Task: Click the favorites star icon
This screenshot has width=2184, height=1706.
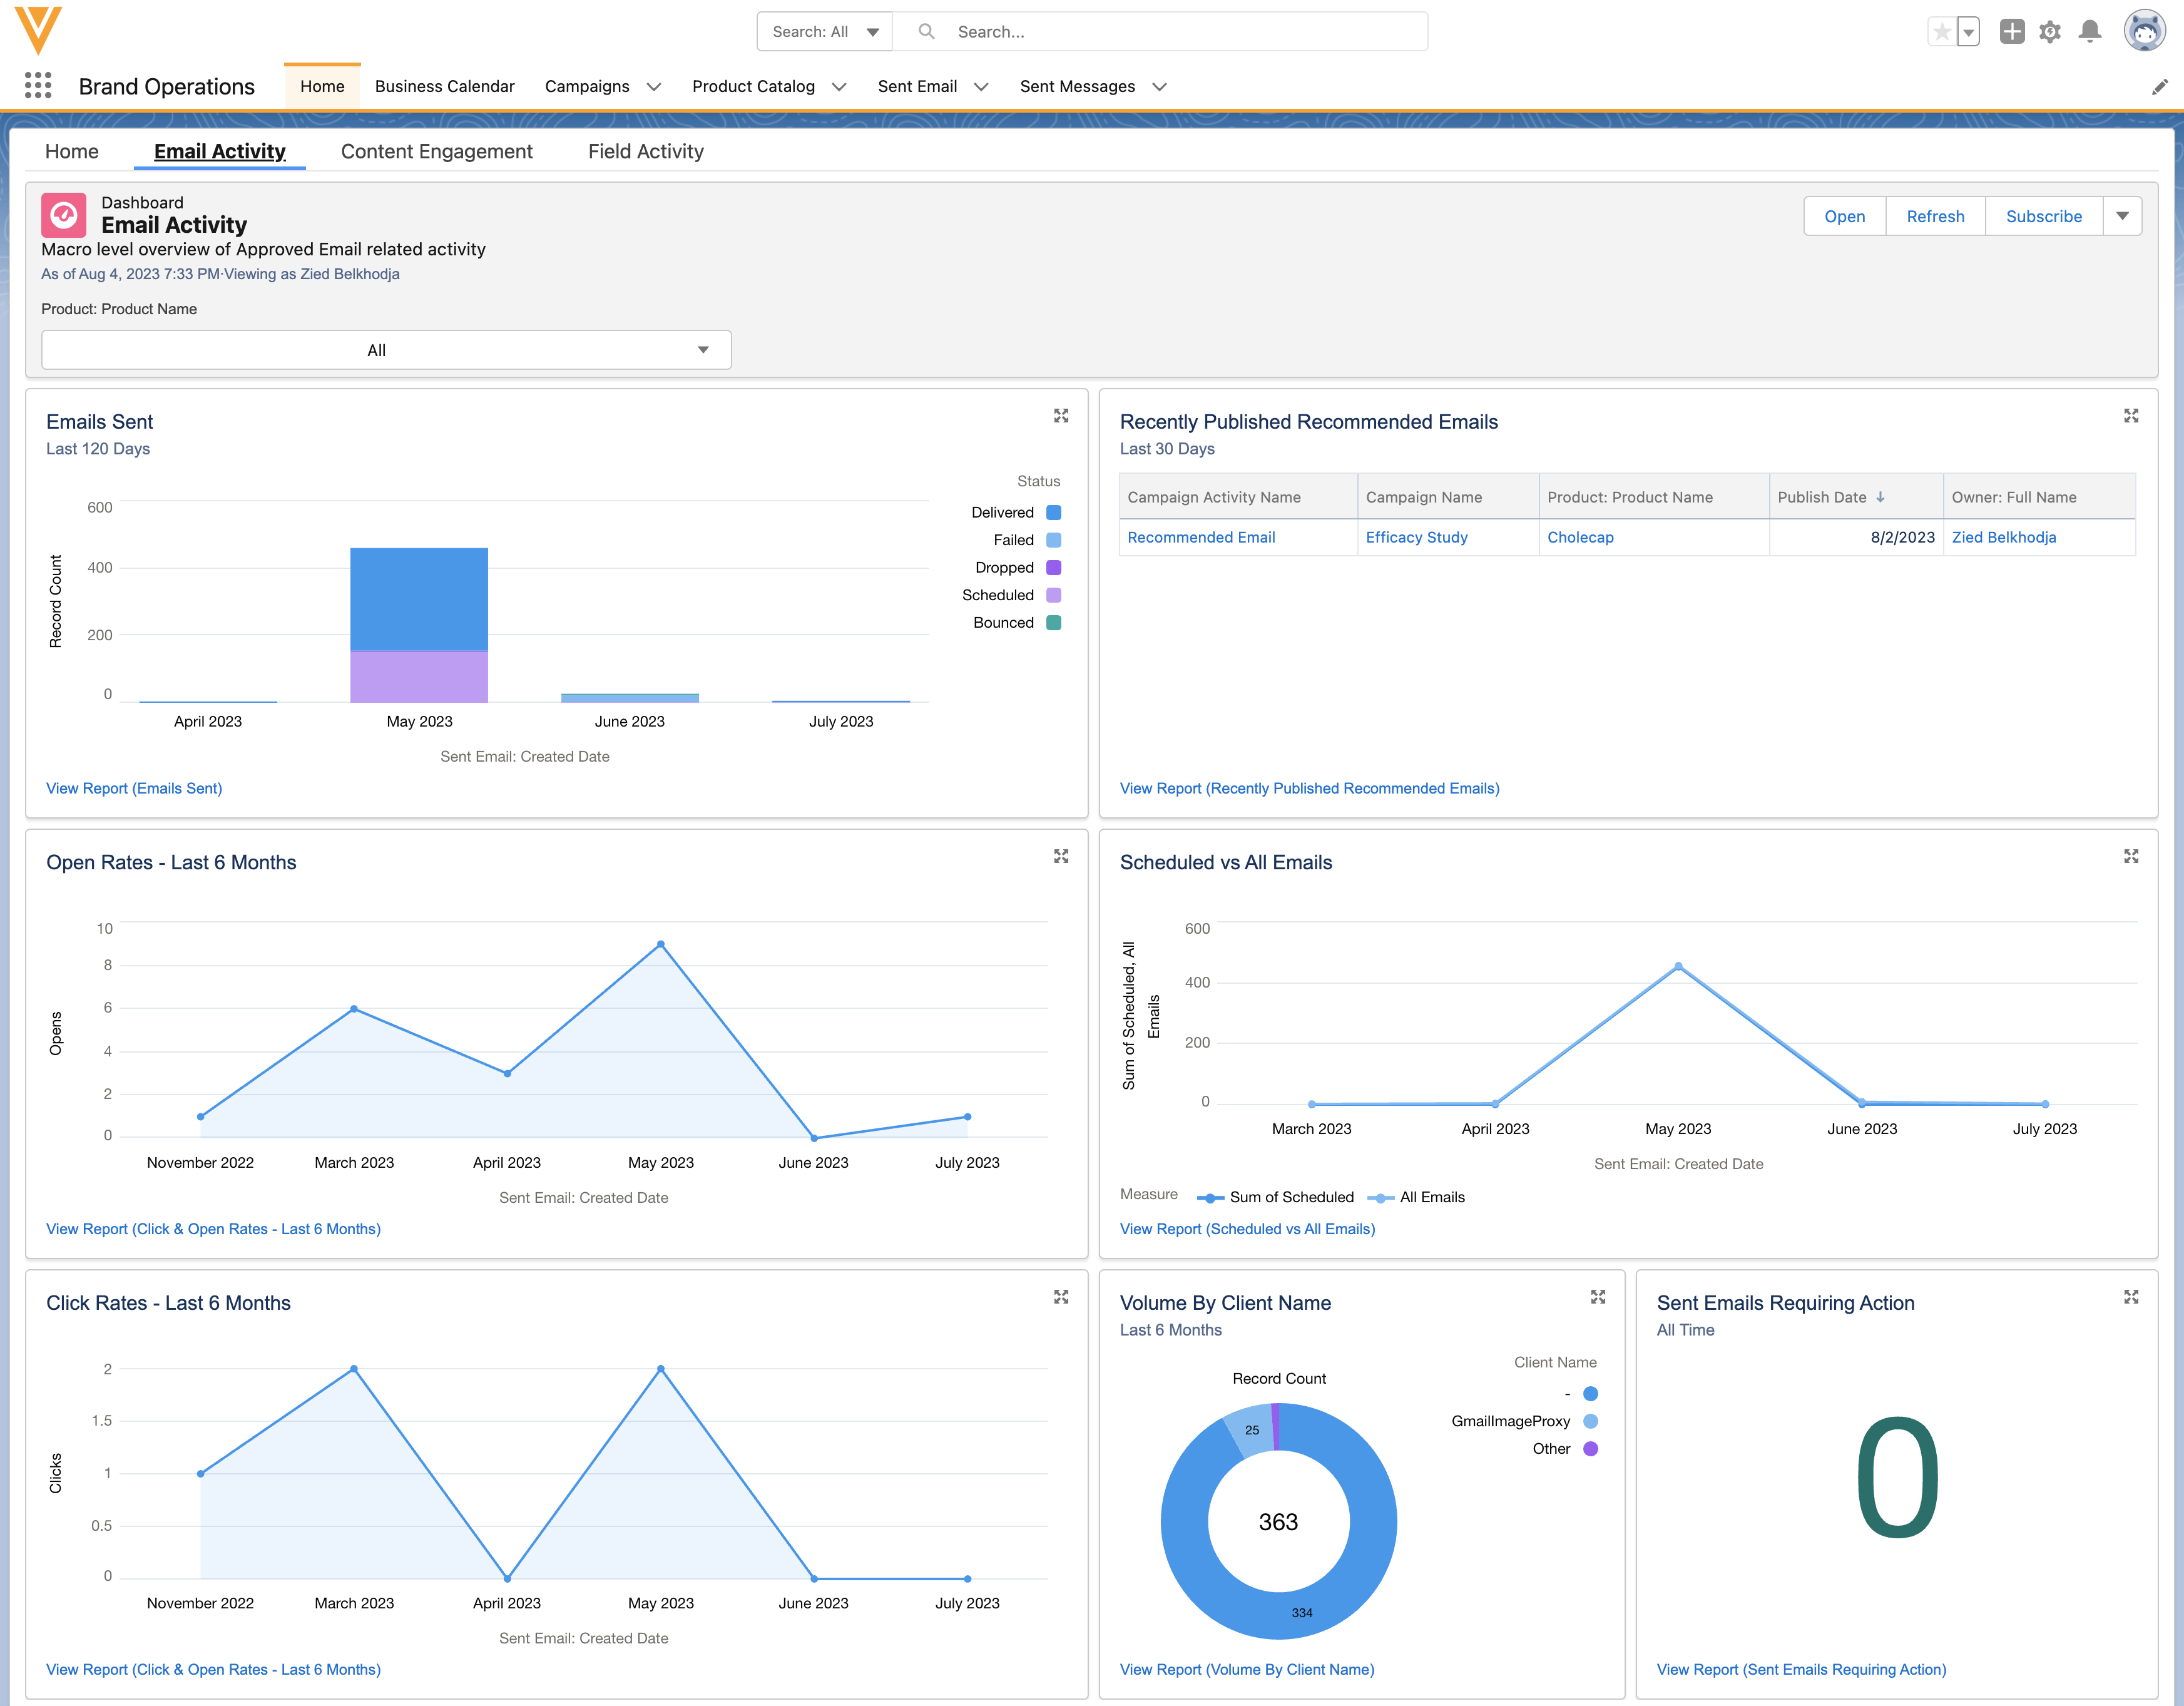Action: pos(1941,32)
